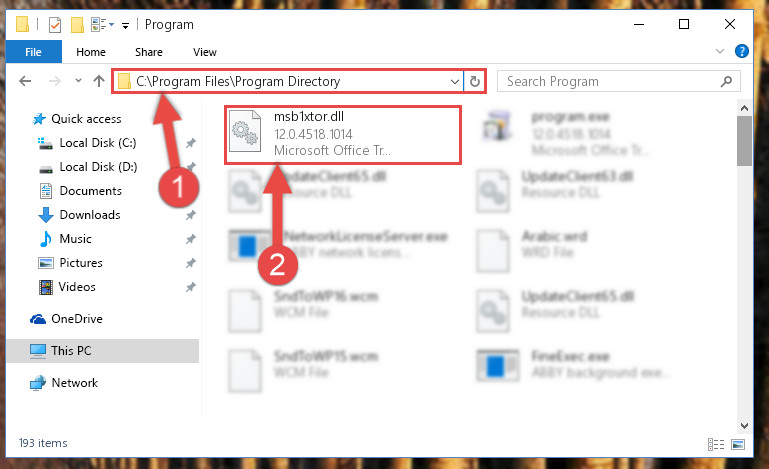Click the new folder icon in quick access toolbar
Viewport: 769px width, 469px height.
pyautogui.click(x=77, y=25)
